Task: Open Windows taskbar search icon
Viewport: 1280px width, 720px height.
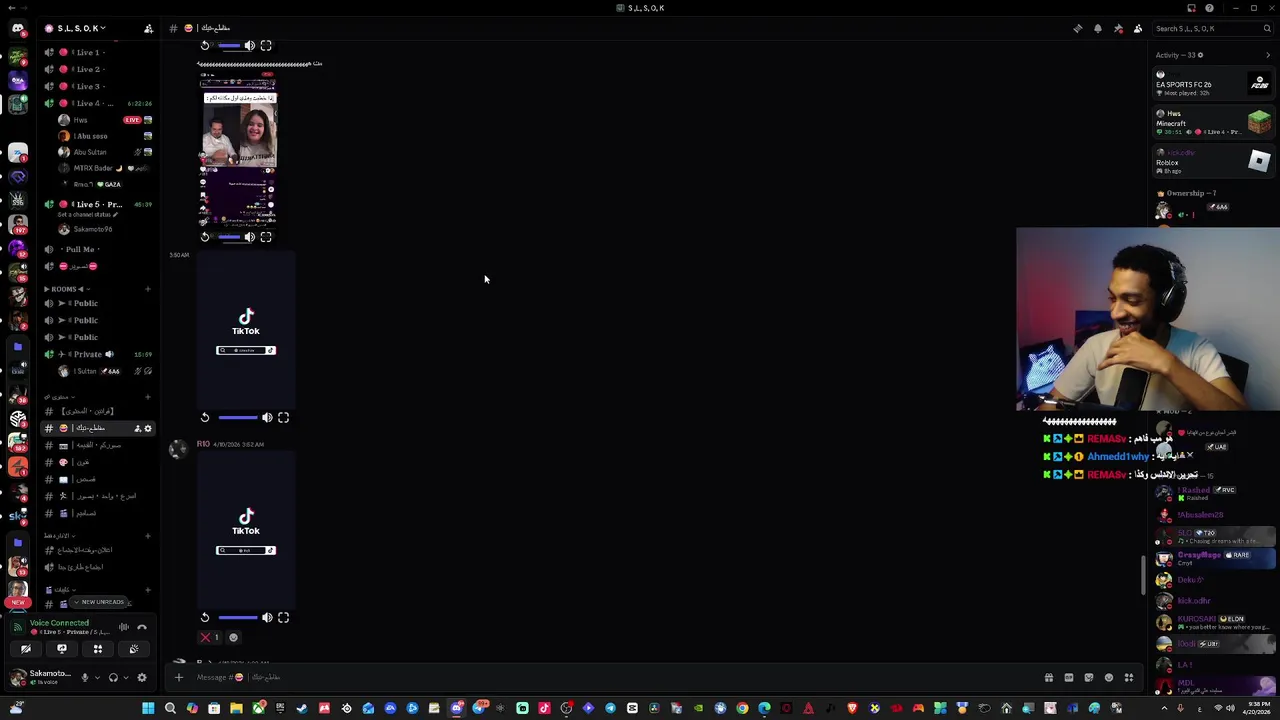Action: [x=170, y=708]
